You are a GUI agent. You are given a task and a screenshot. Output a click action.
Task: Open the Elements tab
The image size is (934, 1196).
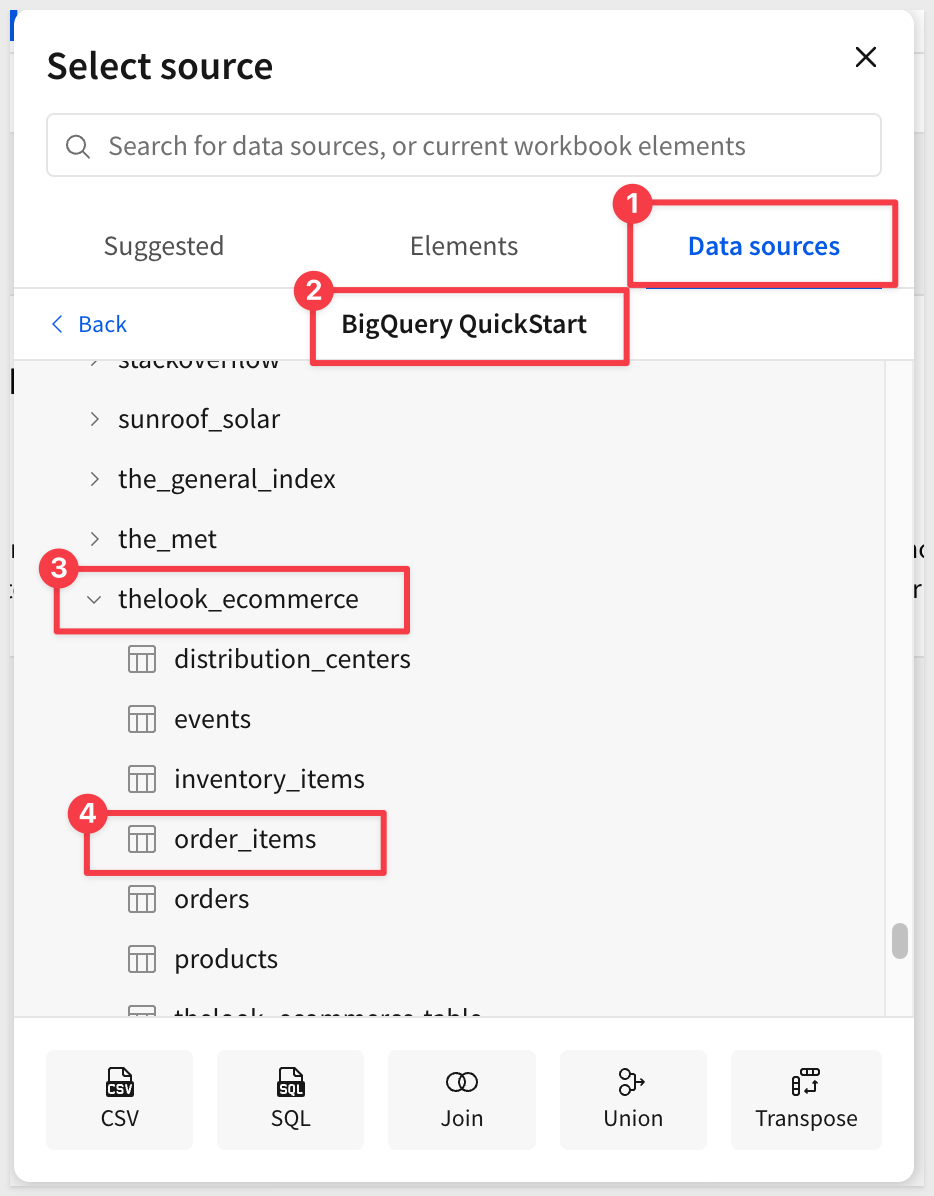[x=464, y=246]
